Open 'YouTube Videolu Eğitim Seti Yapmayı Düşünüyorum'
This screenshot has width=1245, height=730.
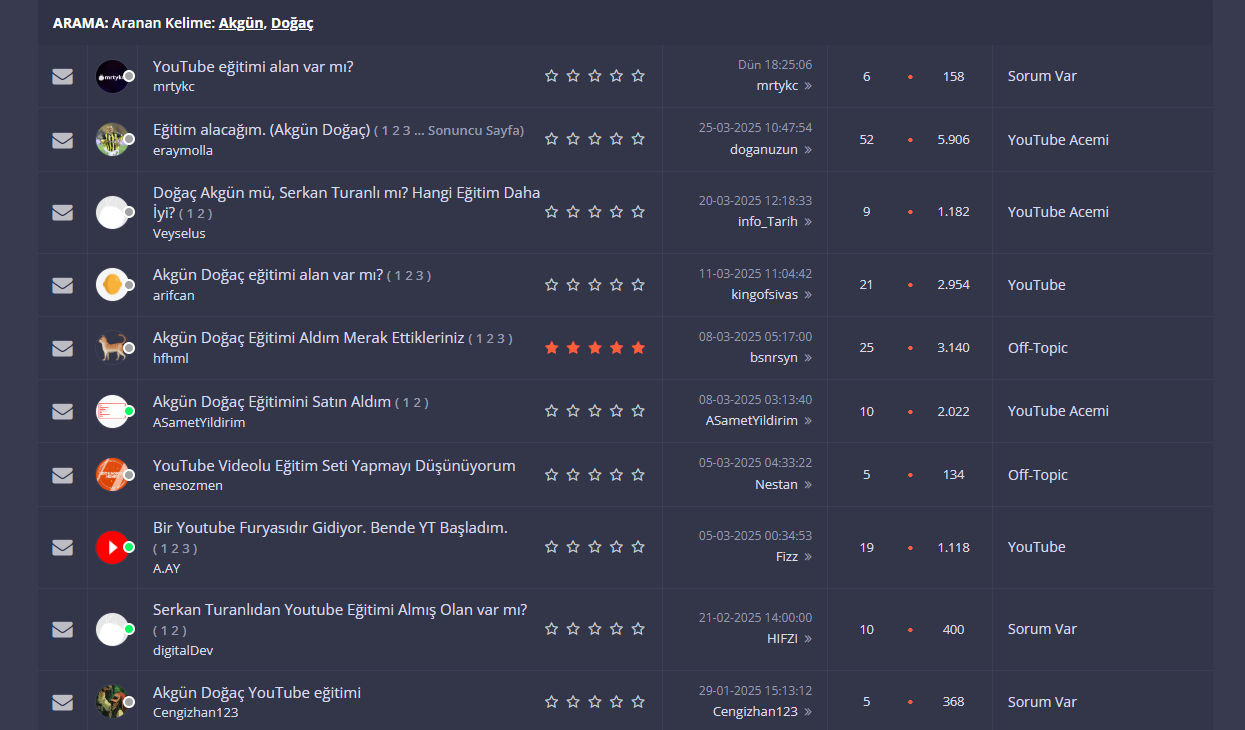(x=334, y=465)
